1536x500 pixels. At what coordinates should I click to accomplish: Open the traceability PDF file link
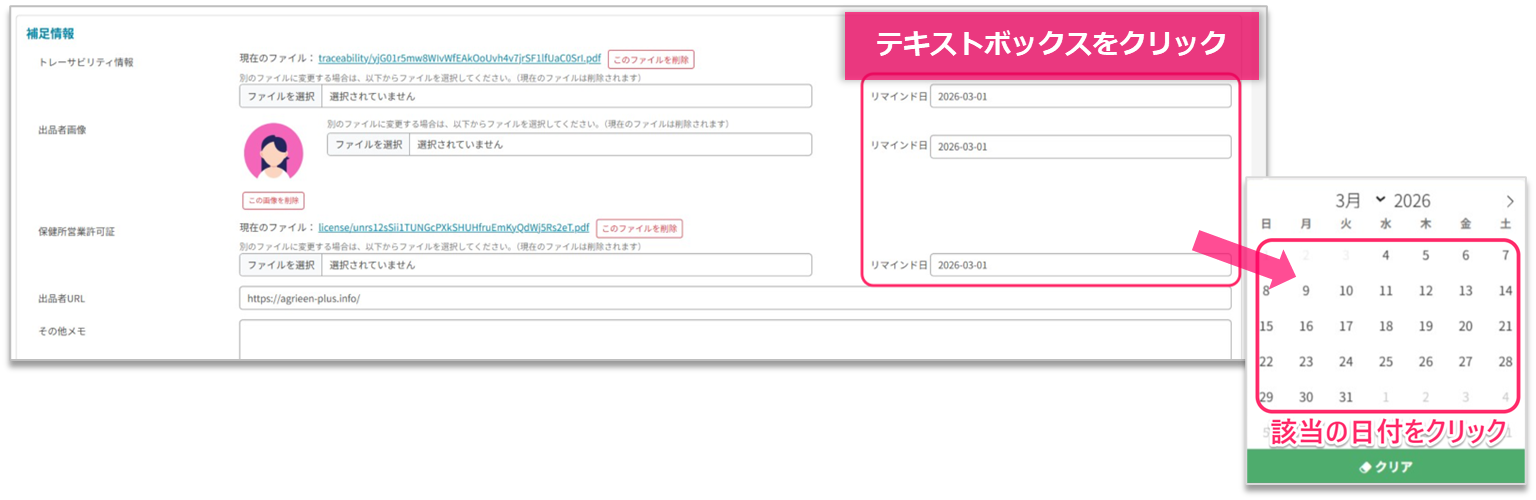tap(459, 59)
